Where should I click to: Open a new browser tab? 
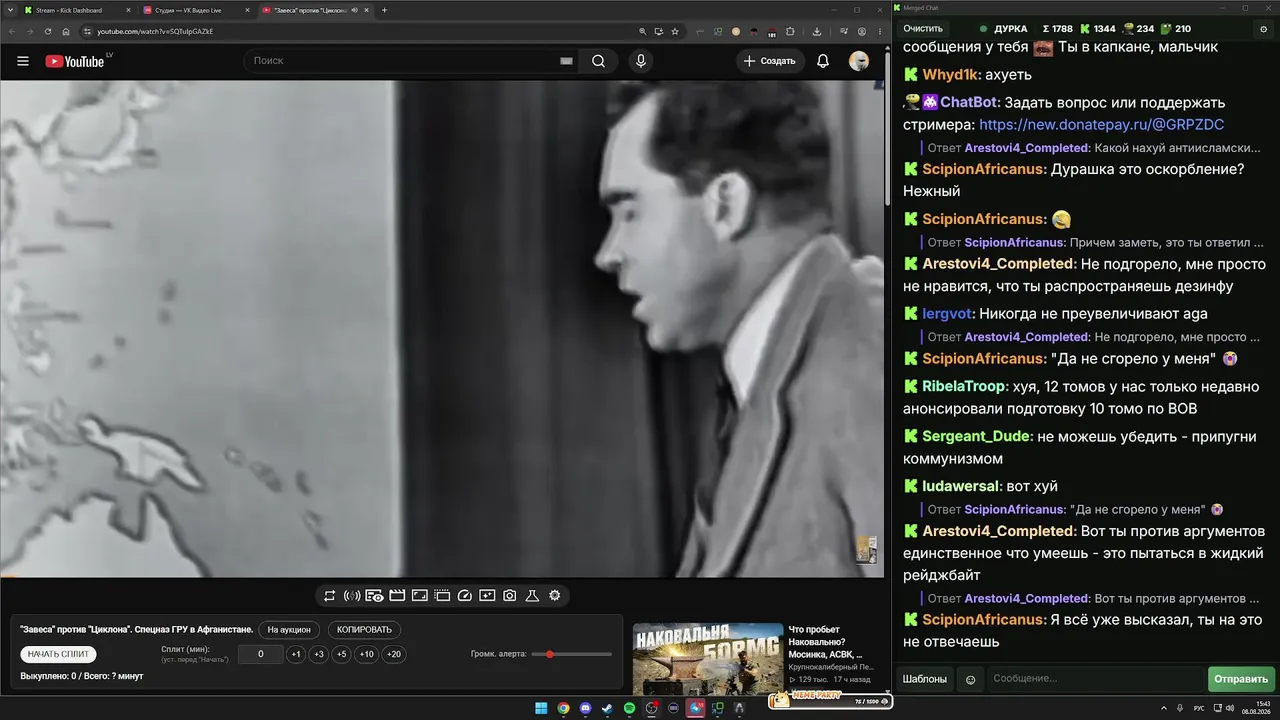click(x=385, y=10)
